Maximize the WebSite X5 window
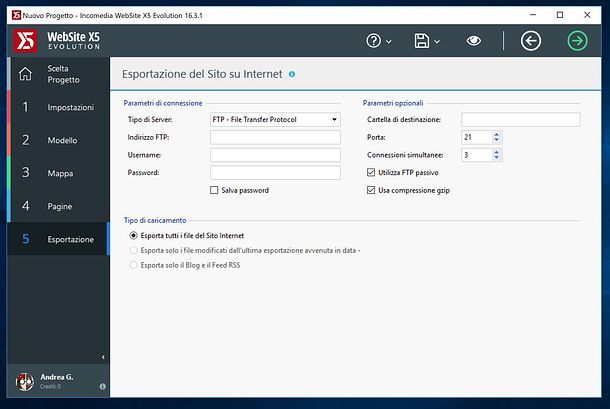The width and height of the screenshot is (610, 409). [x=560, y=15]
